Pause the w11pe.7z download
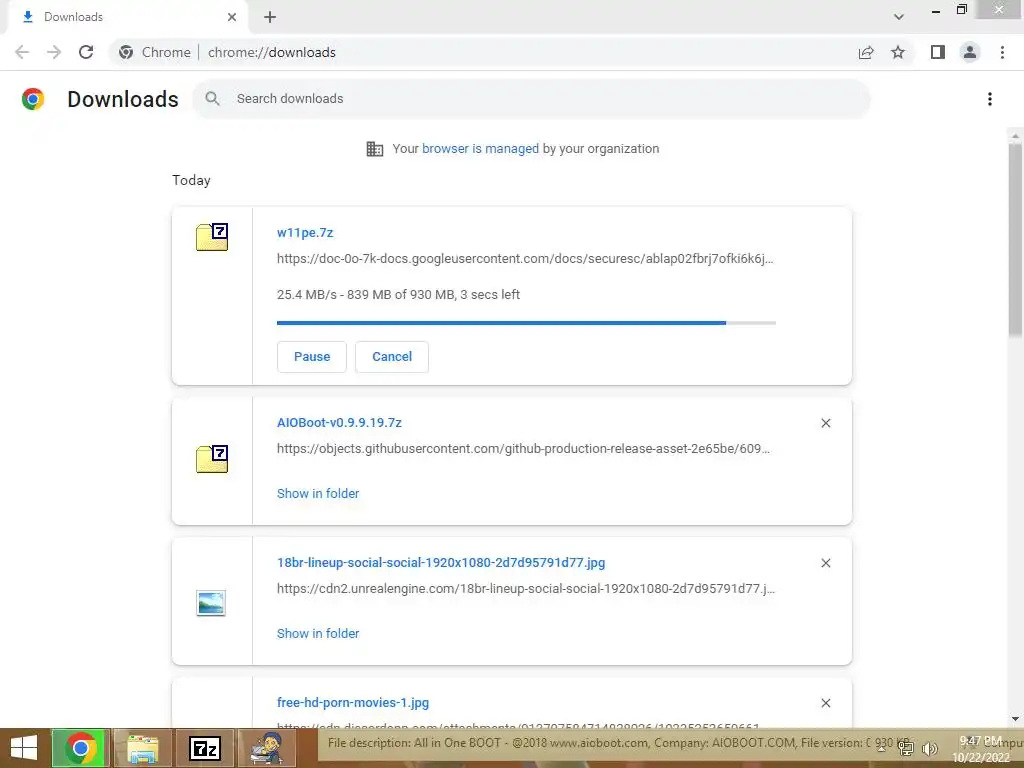Screen dimensions: 1024x768 point(312,357)
